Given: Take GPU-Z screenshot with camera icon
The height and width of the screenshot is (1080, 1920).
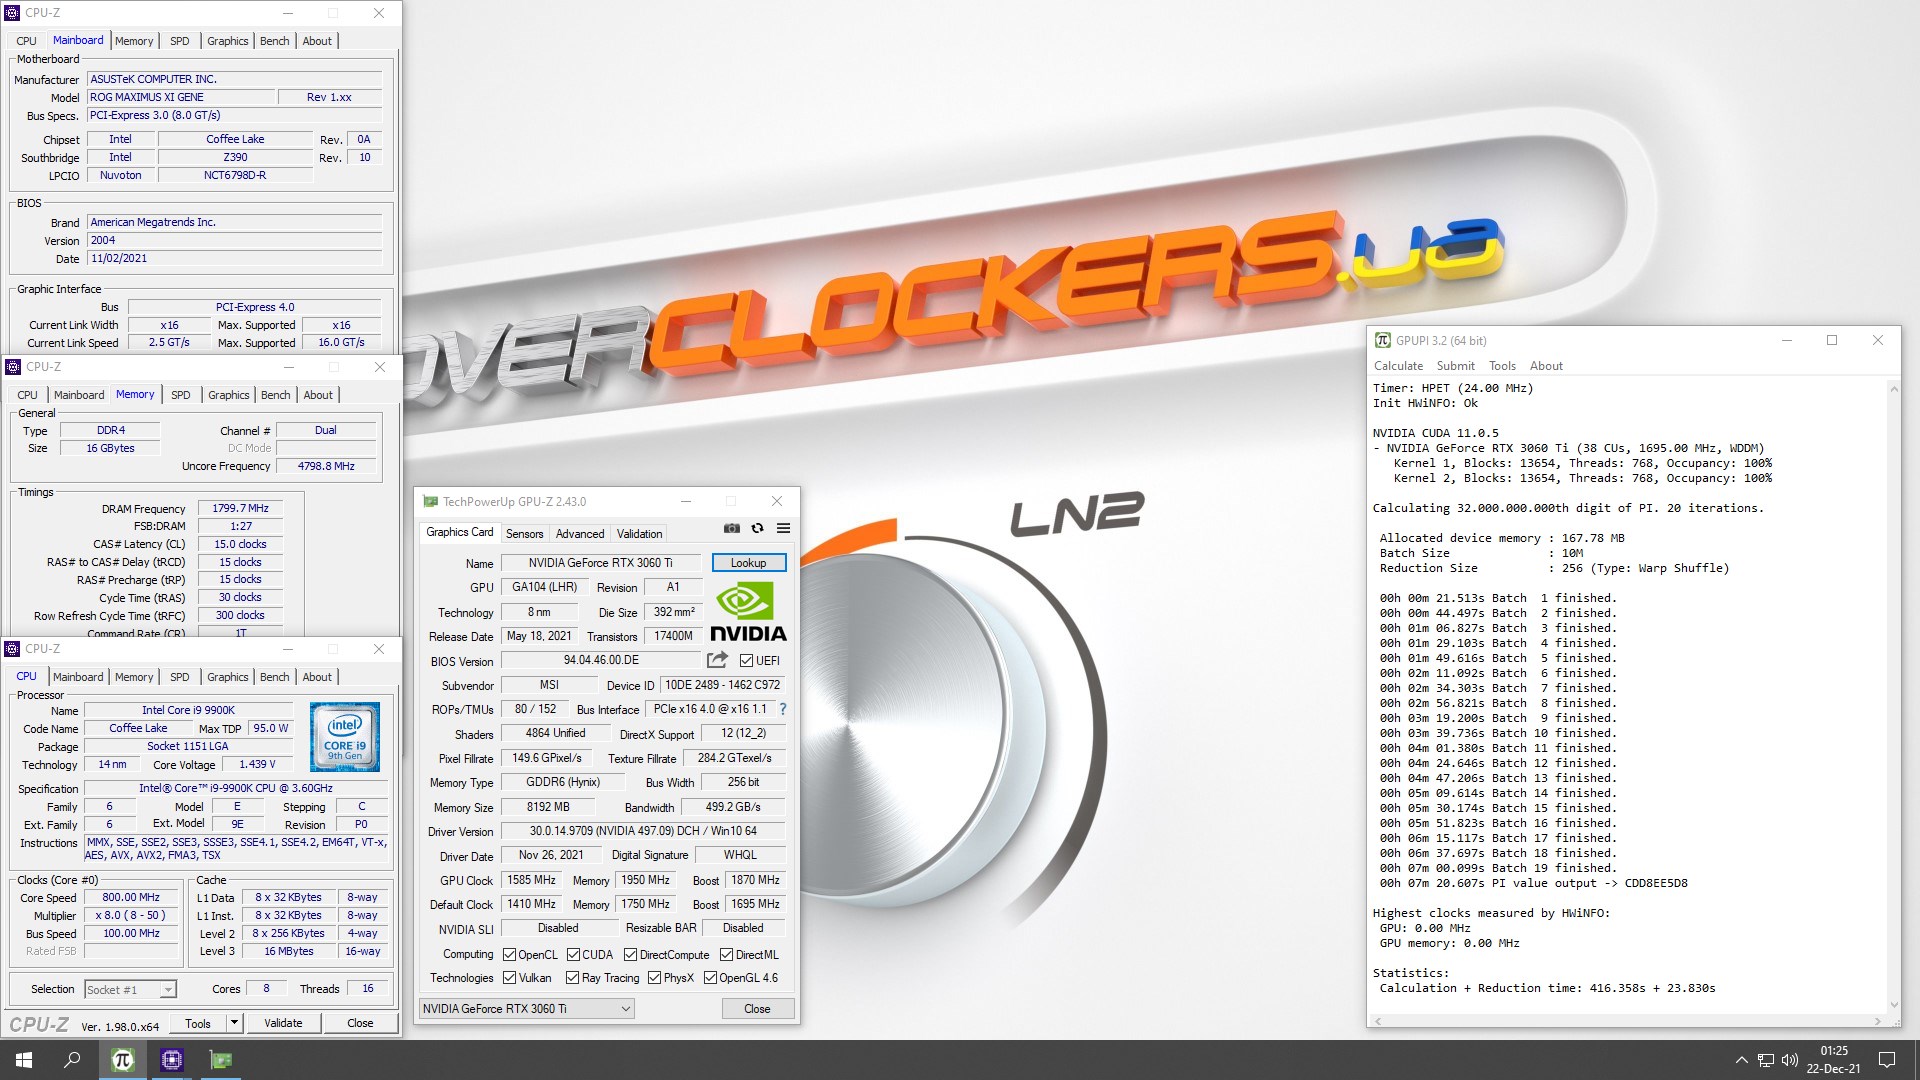Looking at the screenshot, I should click(x=732, y=528).
